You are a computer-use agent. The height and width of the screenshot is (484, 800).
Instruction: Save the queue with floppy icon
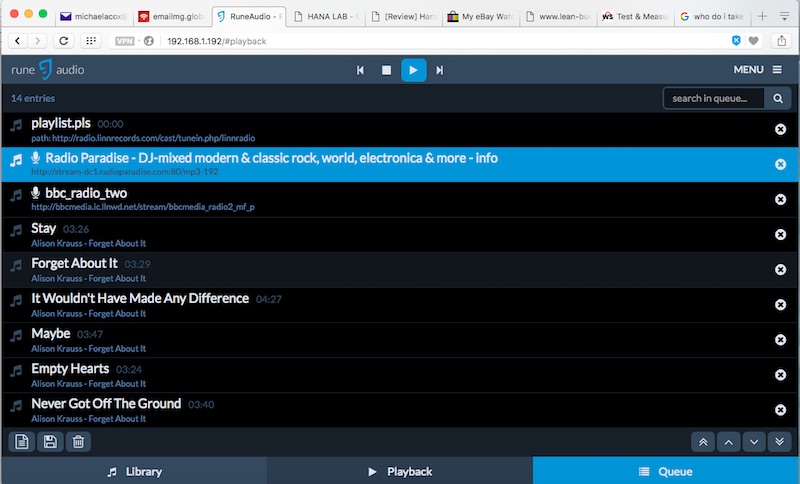pyautogui.click(x=50, y=442)
